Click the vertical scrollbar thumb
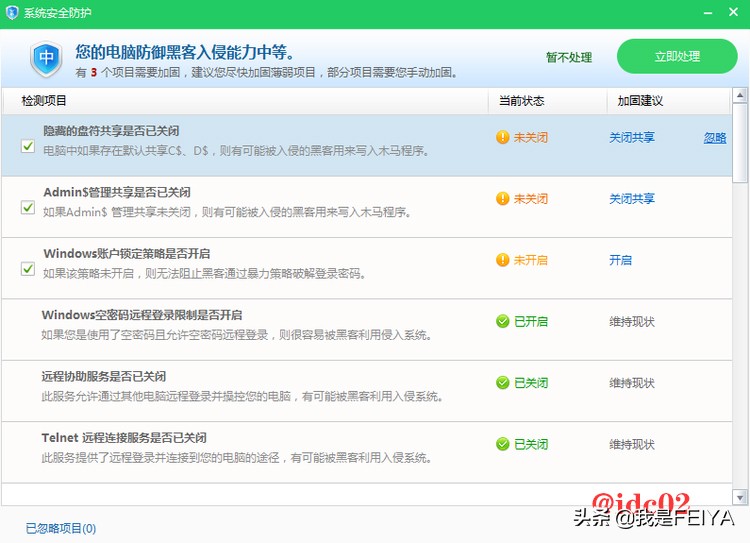The image size is (750, 543). point(740,142)
